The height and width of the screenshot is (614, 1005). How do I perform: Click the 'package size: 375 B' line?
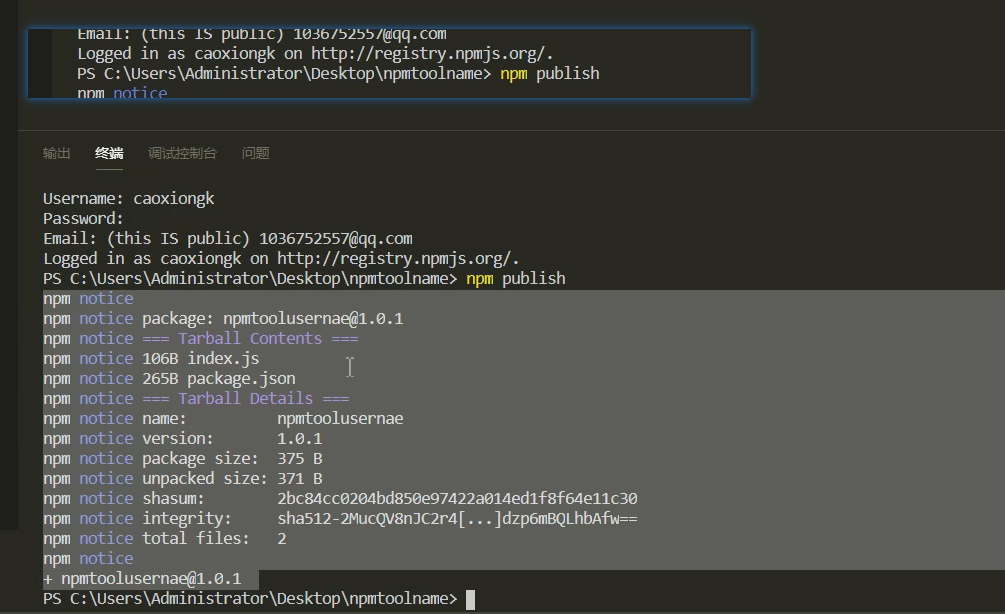point(183,458)
